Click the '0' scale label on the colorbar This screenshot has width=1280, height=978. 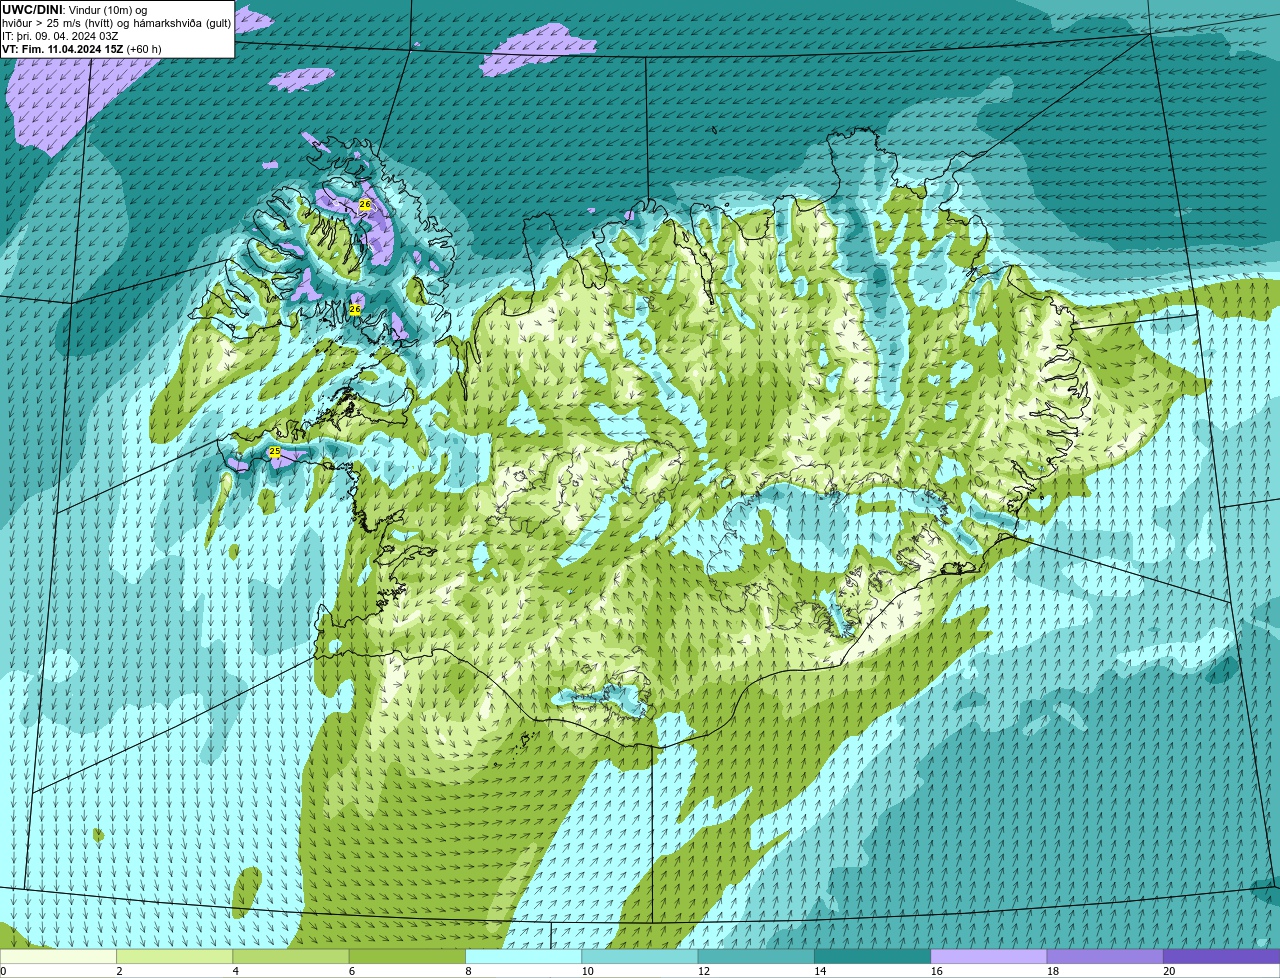(x=4, y=971)
